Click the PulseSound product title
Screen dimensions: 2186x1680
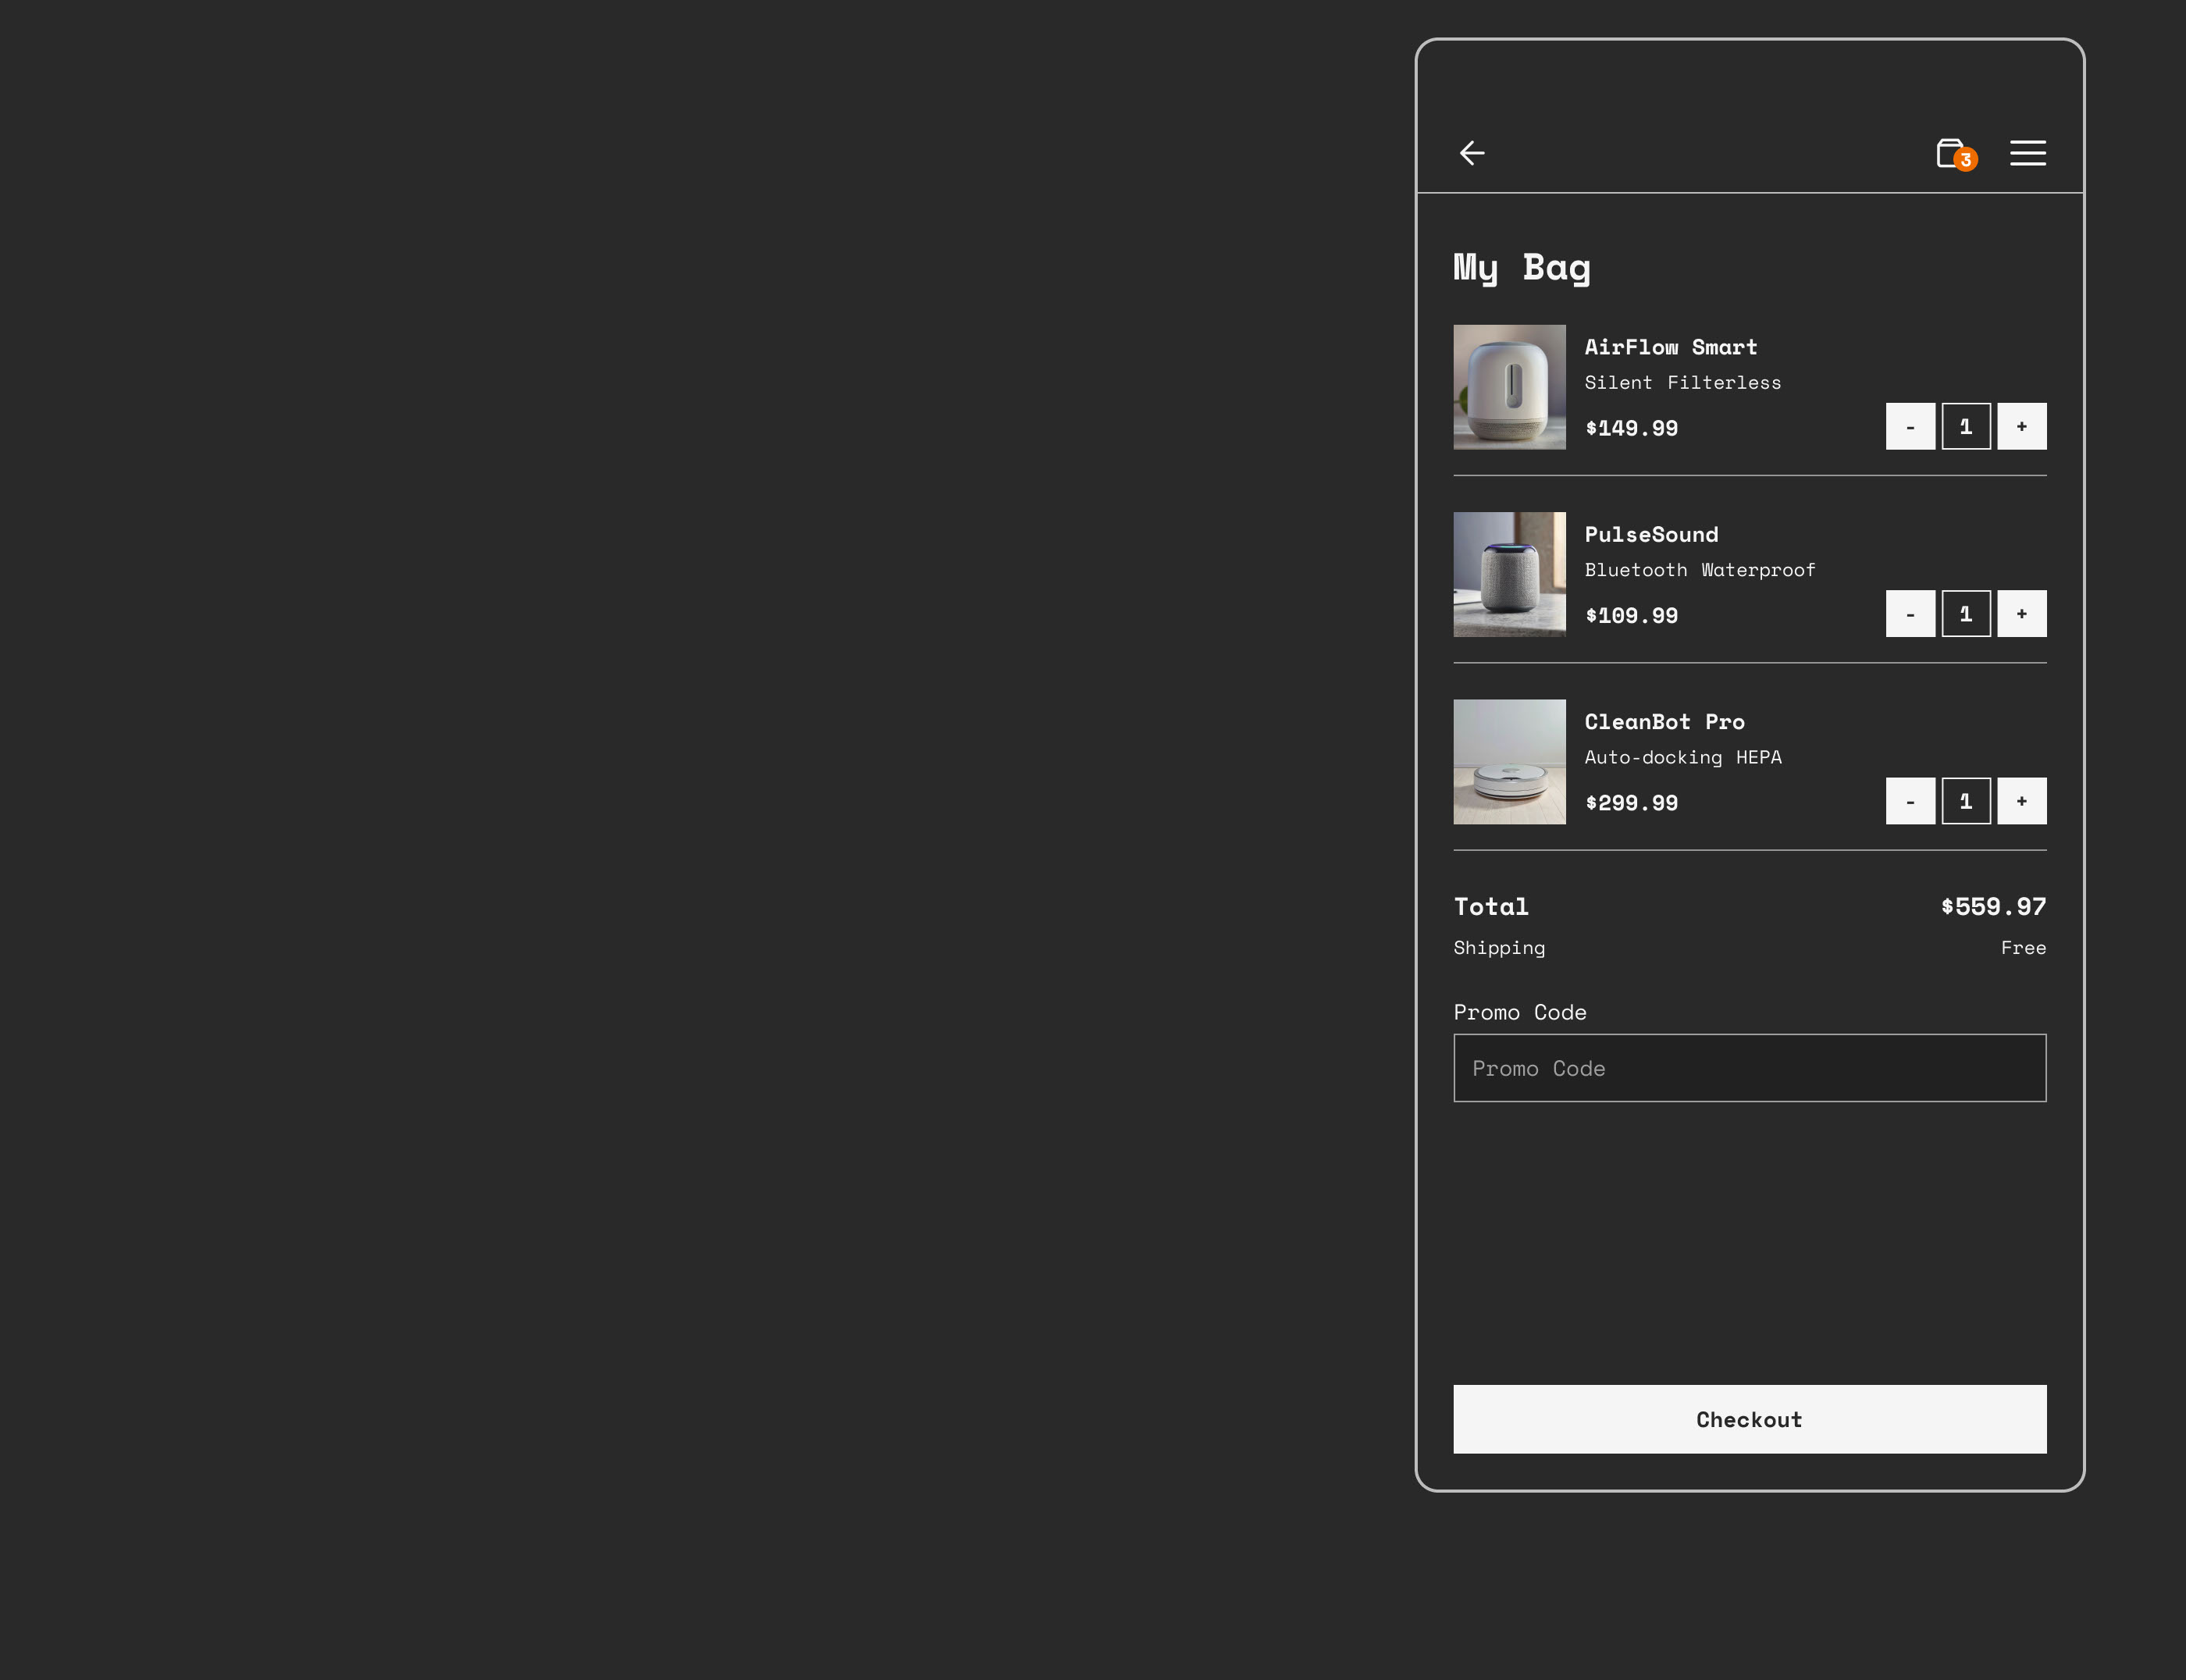[x=1651, y=534]
